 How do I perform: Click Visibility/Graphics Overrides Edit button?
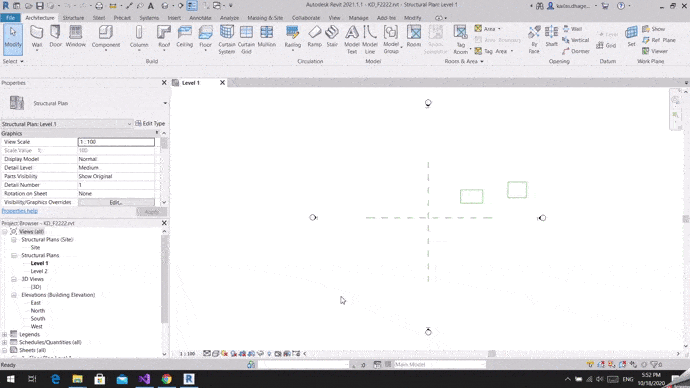[x=116, y=202]
